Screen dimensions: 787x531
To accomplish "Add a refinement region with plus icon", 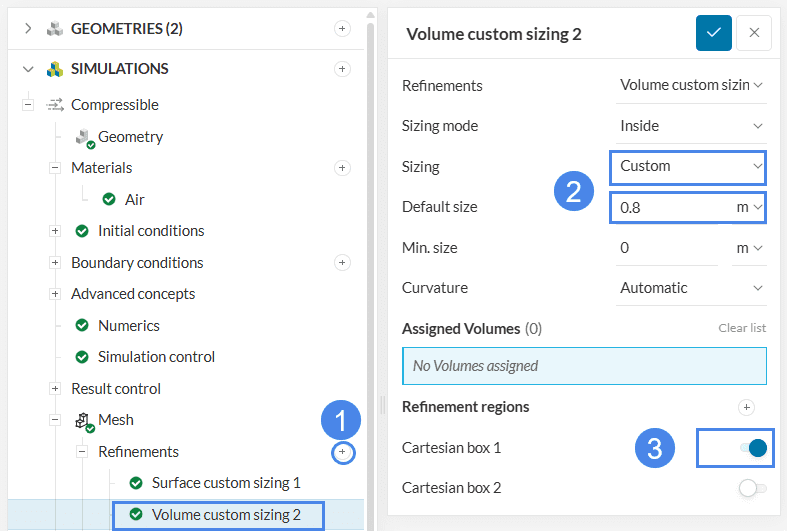I will click(x=745, y=407).
